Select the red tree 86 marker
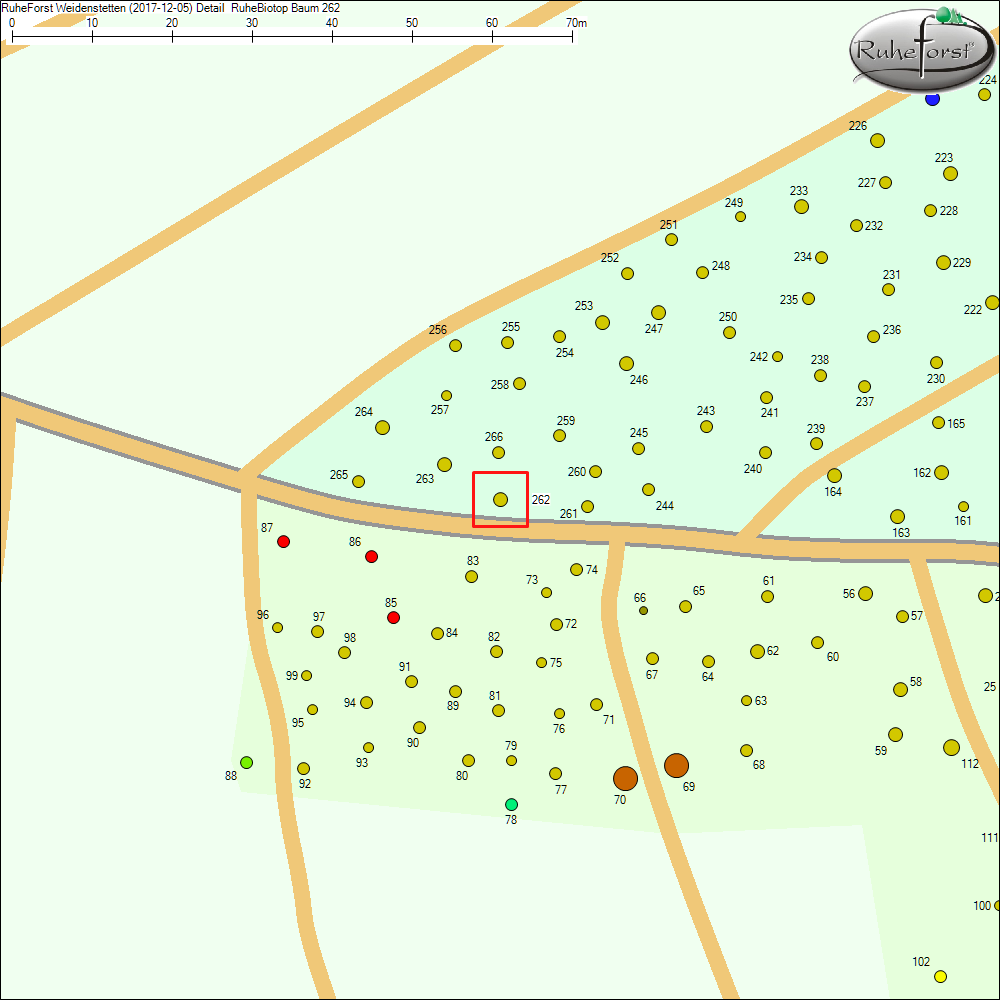Screen dimensions: 1000x1000 pyautogui.click(x=371, y=556)
